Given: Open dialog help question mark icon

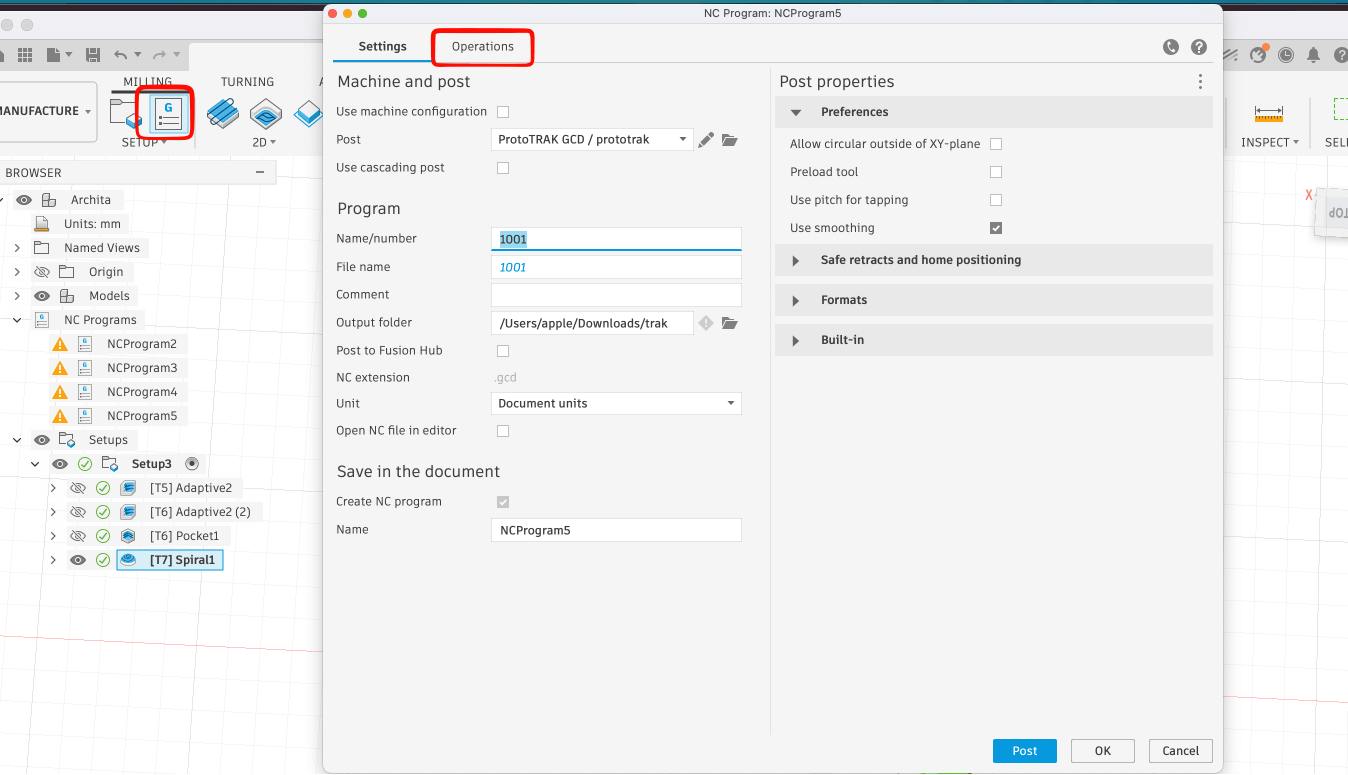Looking at the screenshot, I should pos(1199,47).
